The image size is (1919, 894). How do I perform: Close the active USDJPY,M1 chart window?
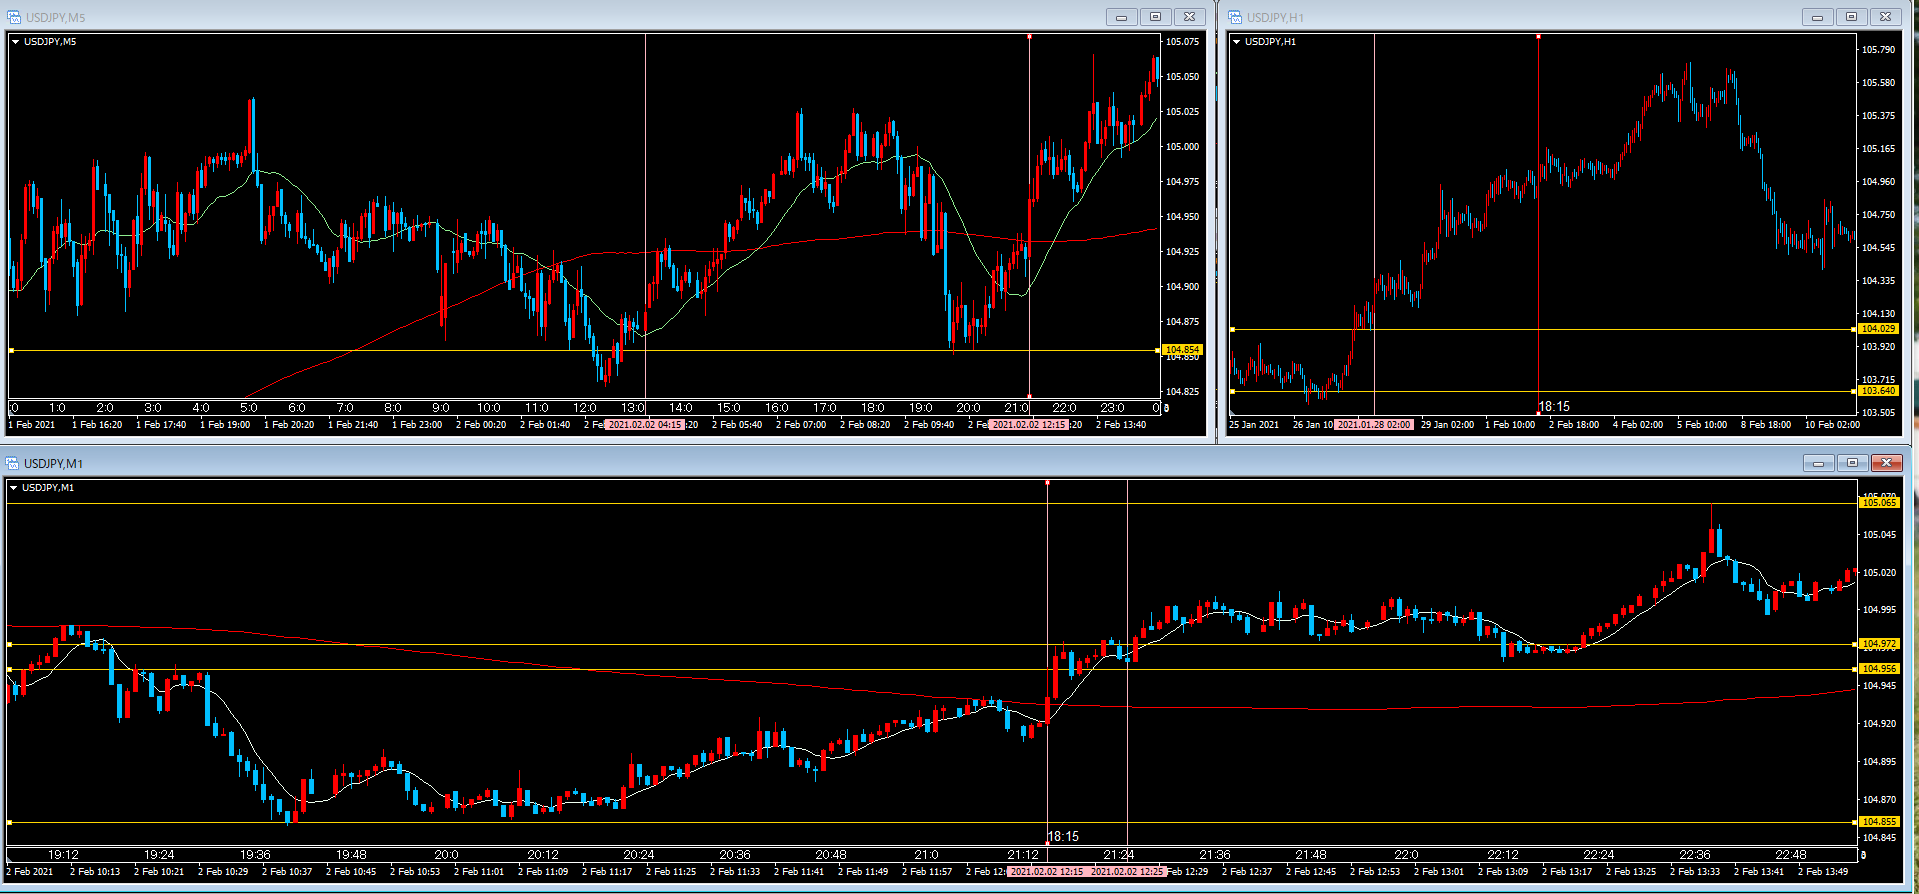[1886, 463]
